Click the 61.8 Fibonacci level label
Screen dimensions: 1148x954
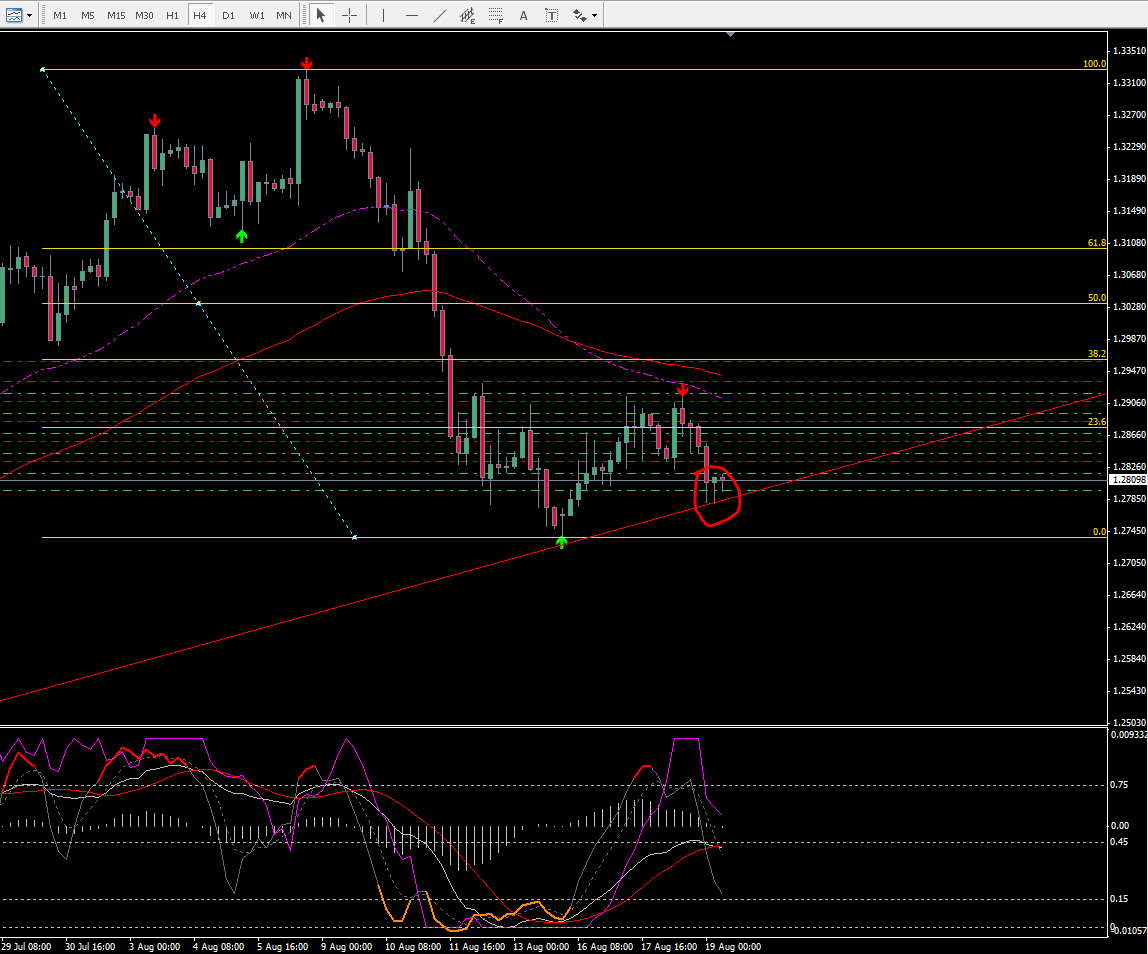[1097, 242]
